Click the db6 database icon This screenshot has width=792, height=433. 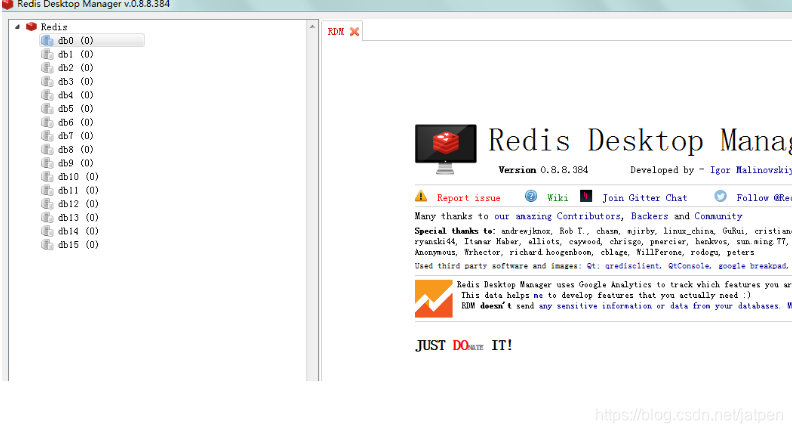(x=47, y=122)
